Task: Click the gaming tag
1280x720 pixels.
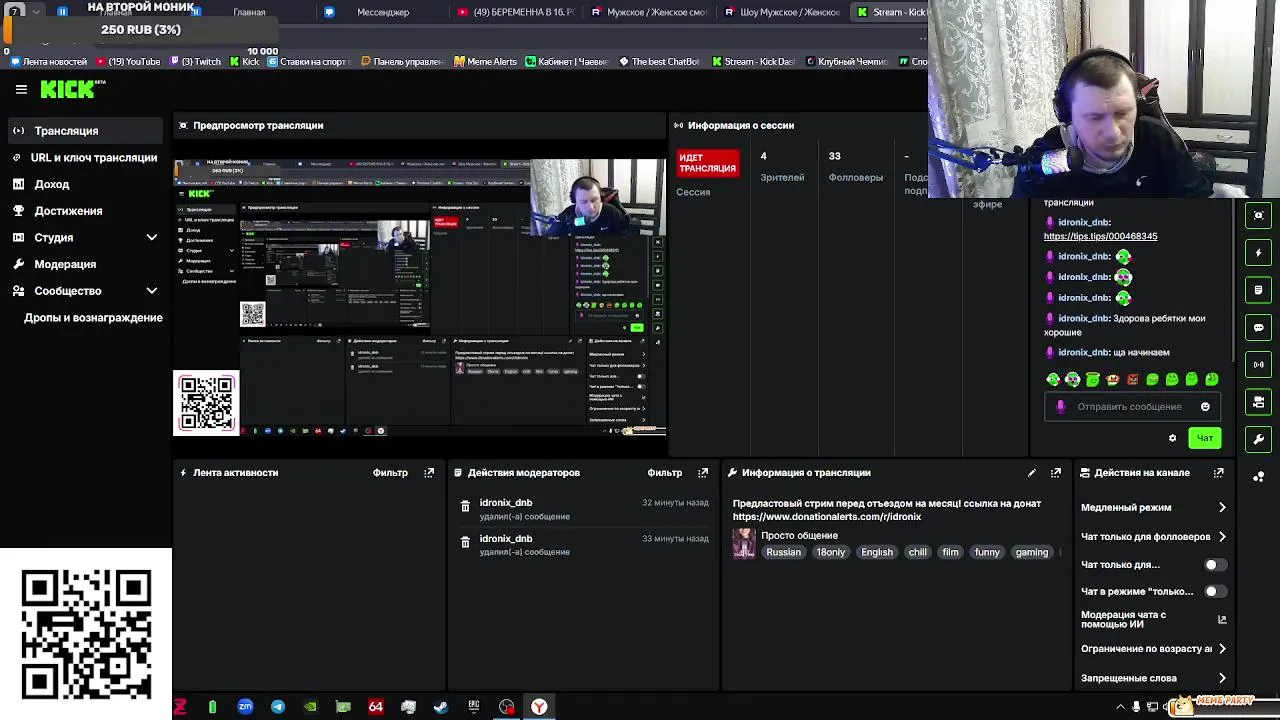Action: click(1032, 552)
